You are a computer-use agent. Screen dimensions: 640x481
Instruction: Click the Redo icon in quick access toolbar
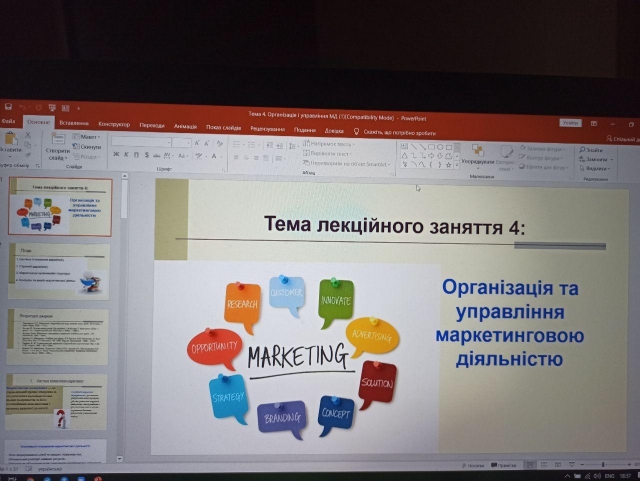point(38,107)
